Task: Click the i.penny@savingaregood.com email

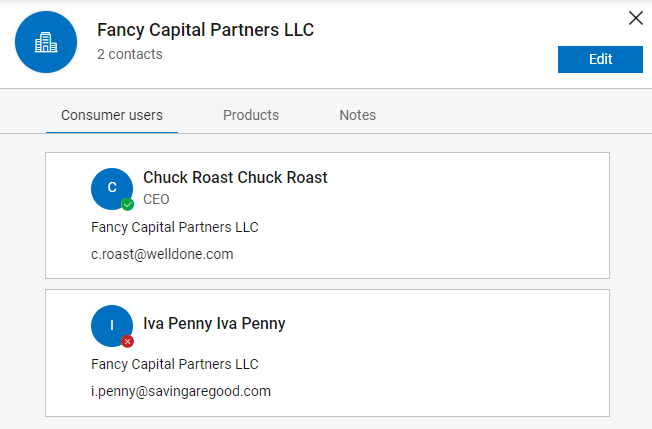Action: click(x=181, y=391)
